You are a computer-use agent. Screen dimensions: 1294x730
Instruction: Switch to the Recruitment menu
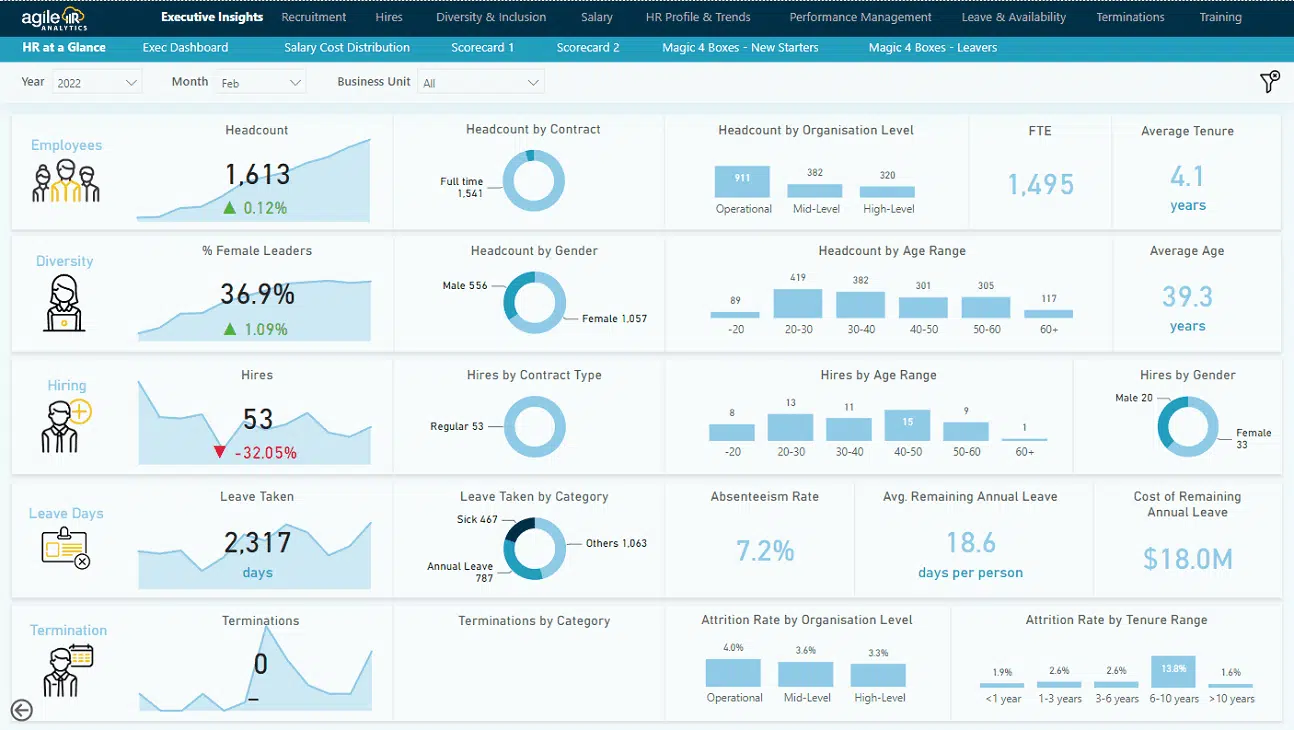[313, 17]
